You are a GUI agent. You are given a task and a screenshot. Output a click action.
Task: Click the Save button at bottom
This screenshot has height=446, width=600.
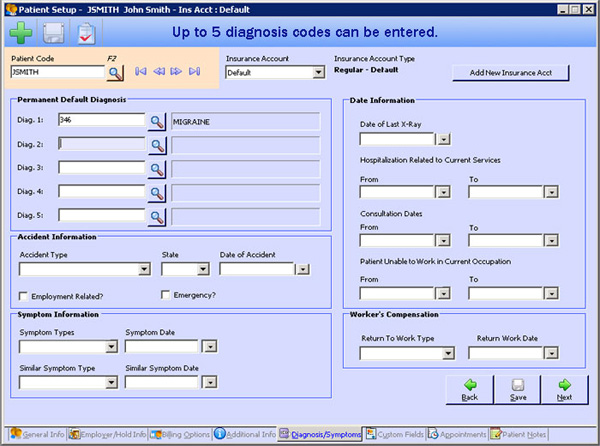(517, 390)
